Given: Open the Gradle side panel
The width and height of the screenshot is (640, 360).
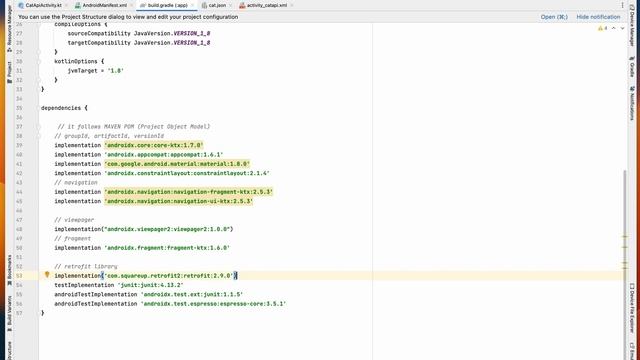Looking at the screenshot, I should pyautogui.click(x=632, y=67).
